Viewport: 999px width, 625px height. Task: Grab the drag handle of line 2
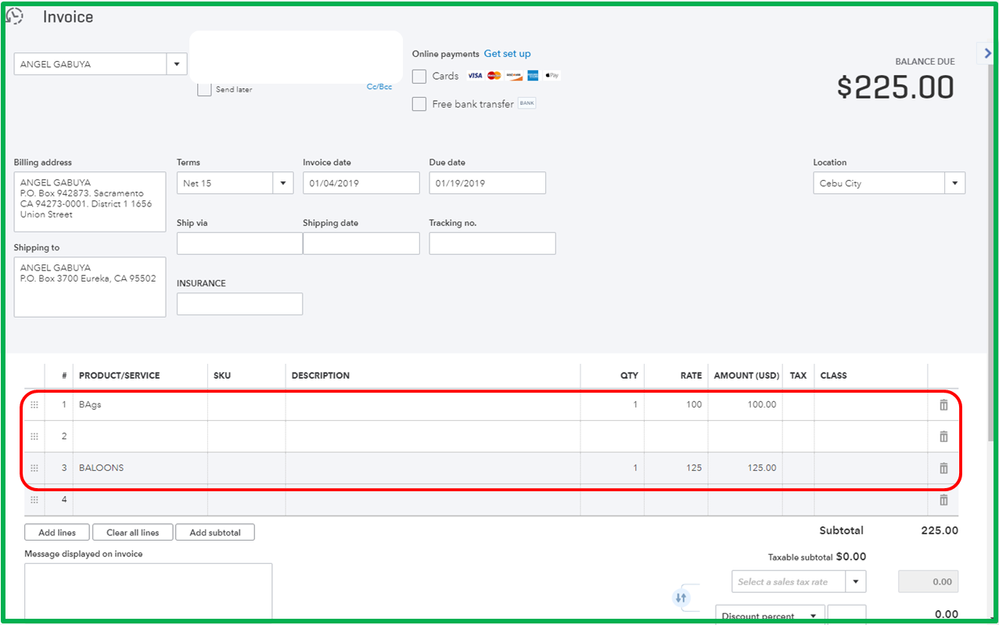tap(34, 436)
